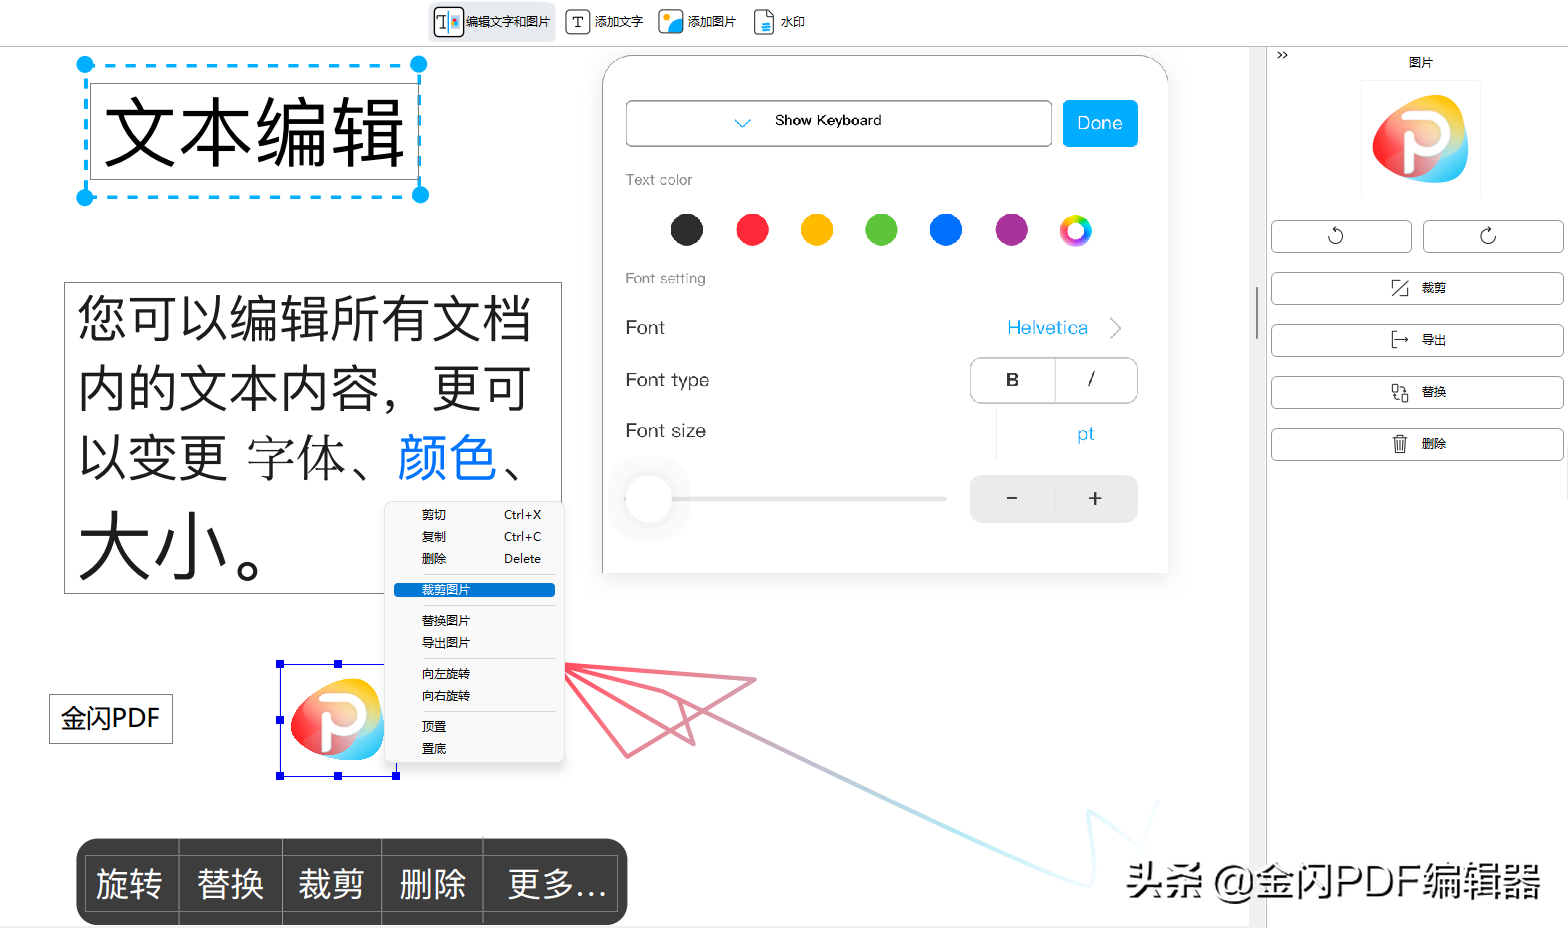This screenshot has width=1568, height=928.
Task: Choose the purple text color
Action: [1011, 230]
